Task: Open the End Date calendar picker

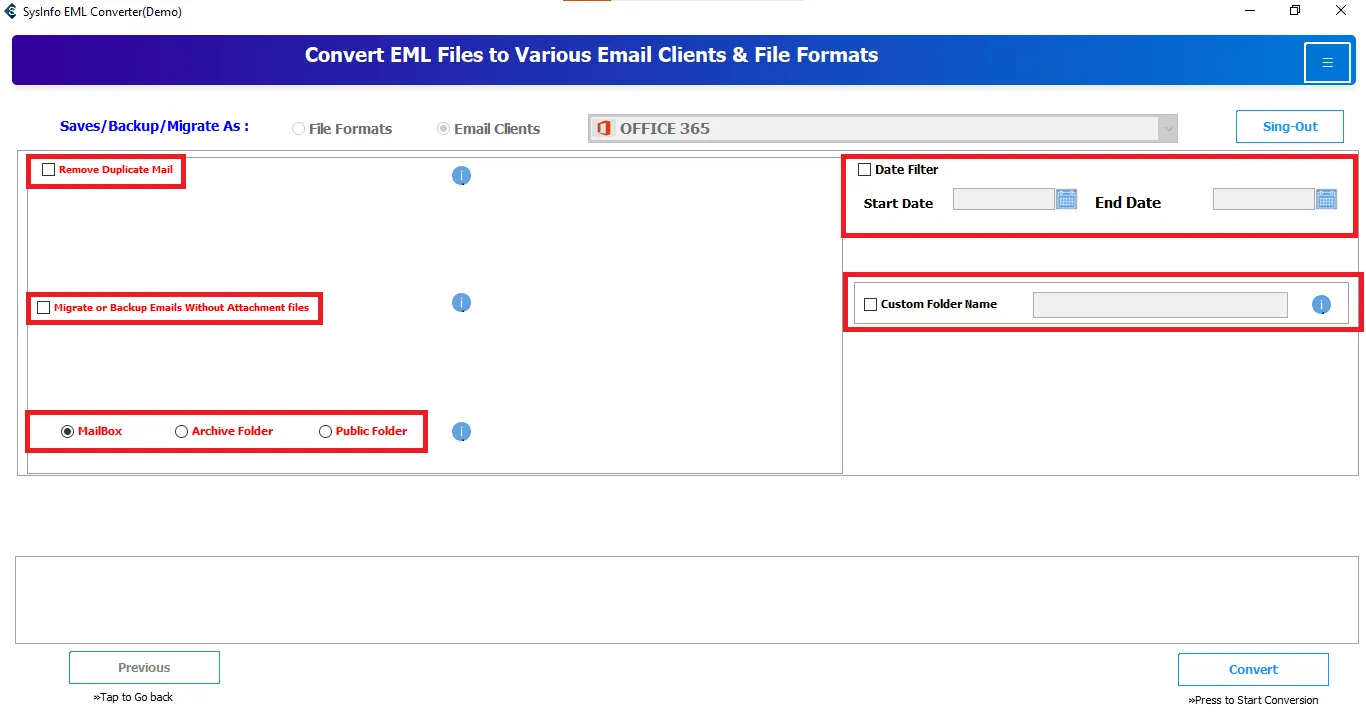Action: [1327, 199]
